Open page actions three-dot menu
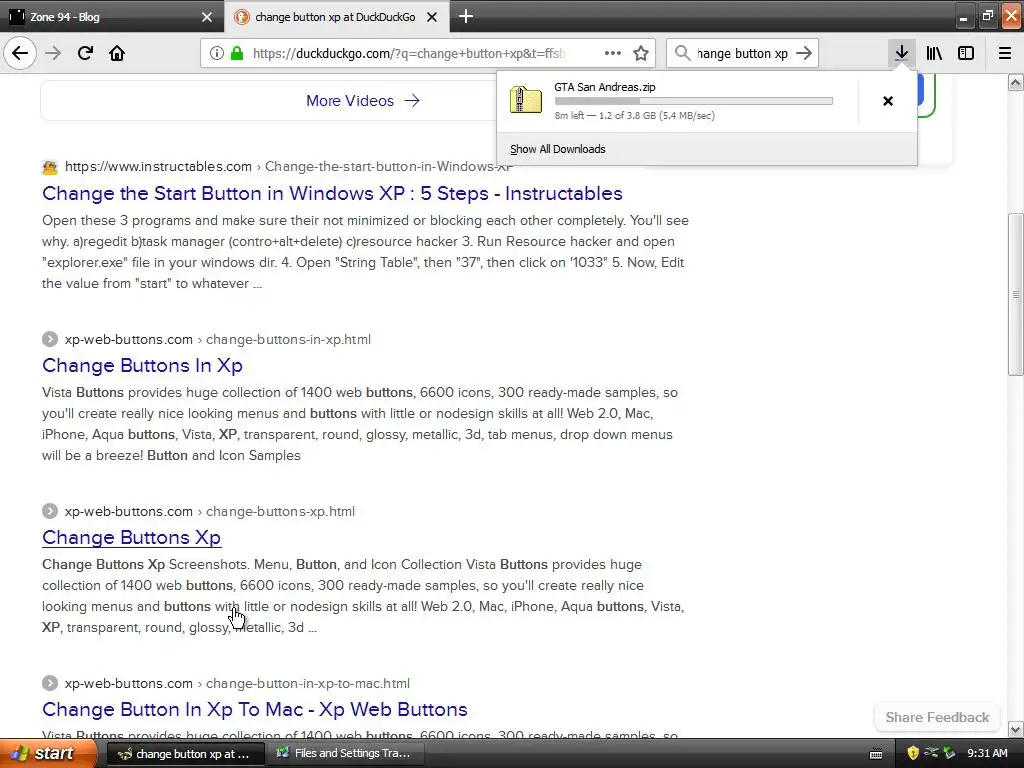The height and width of the screenshot is (768, 1024). (613, 53)
